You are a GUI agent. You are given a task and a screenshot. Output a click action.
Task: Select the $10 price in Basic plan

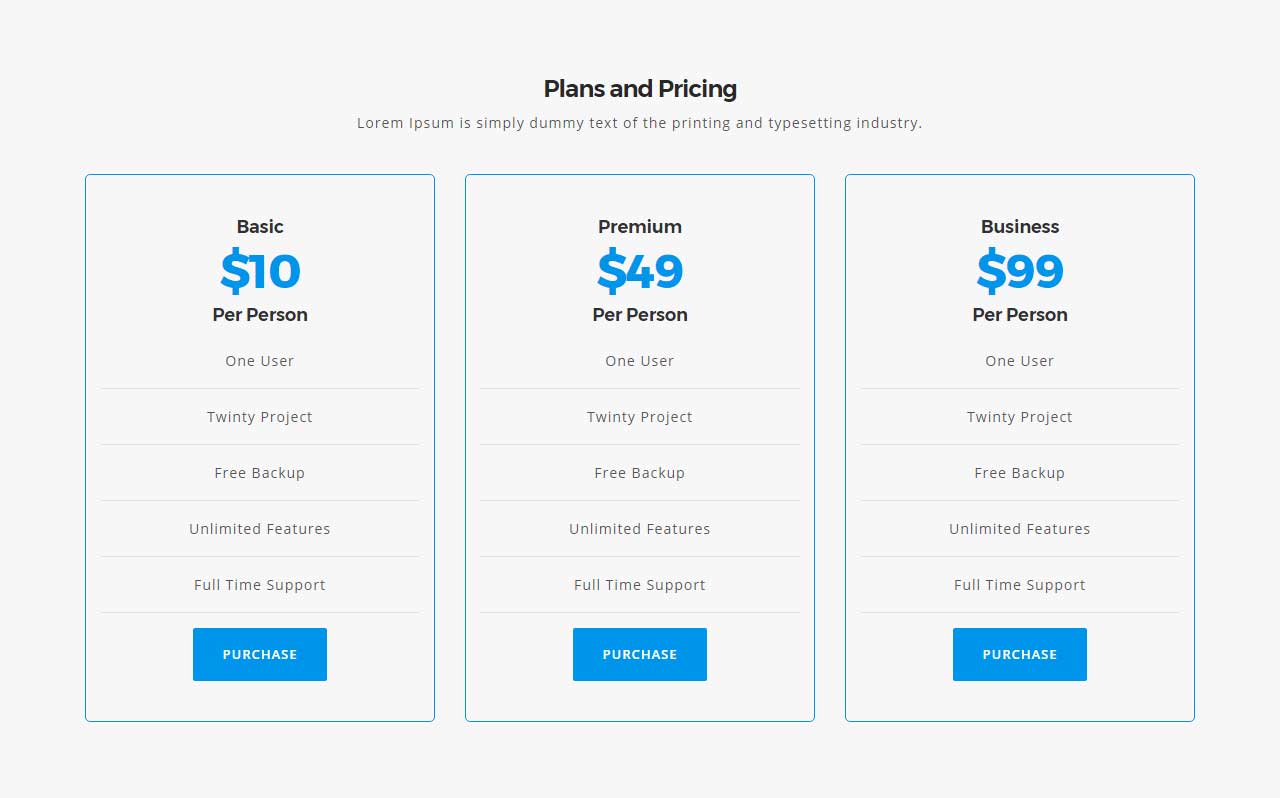[x=260, y=271]
